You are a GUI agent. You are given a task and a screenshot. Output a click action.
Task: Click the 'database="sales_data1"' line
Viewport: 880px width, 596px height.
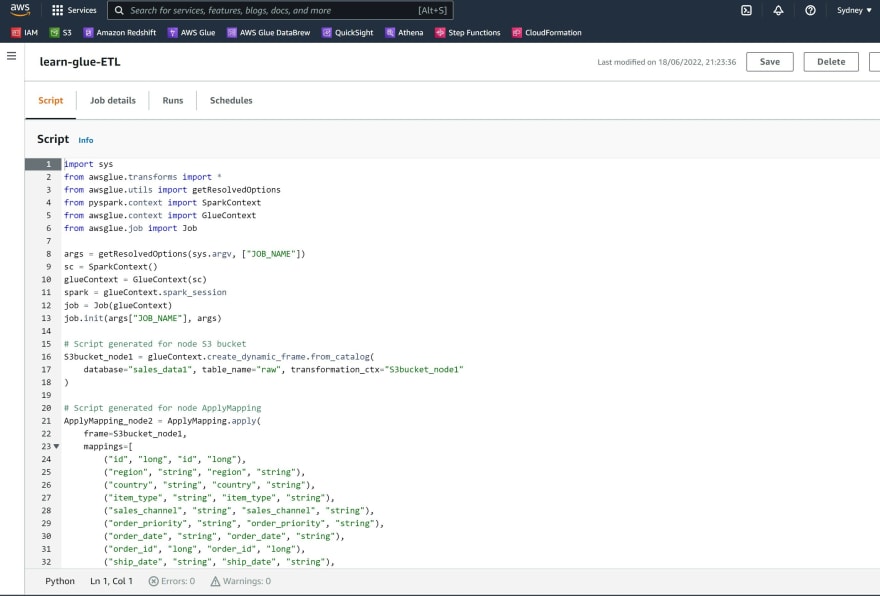pos(273,369)
